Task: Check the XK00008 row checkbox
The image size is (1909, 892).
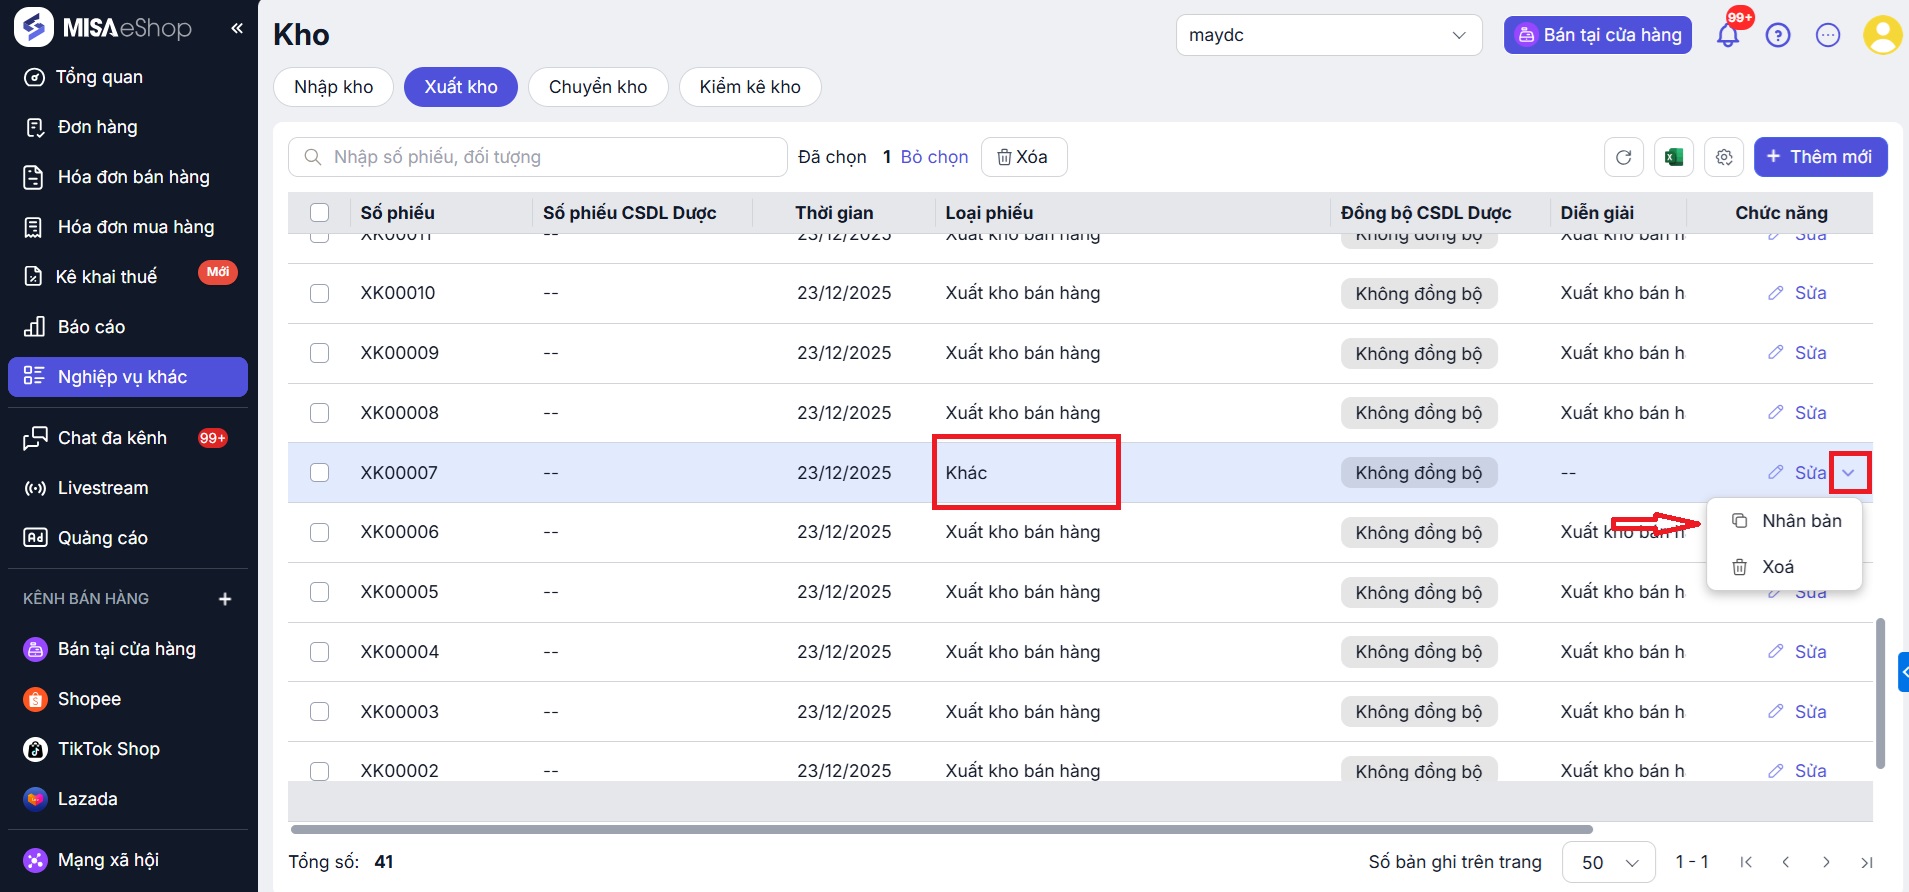Action: pos(320,413)
